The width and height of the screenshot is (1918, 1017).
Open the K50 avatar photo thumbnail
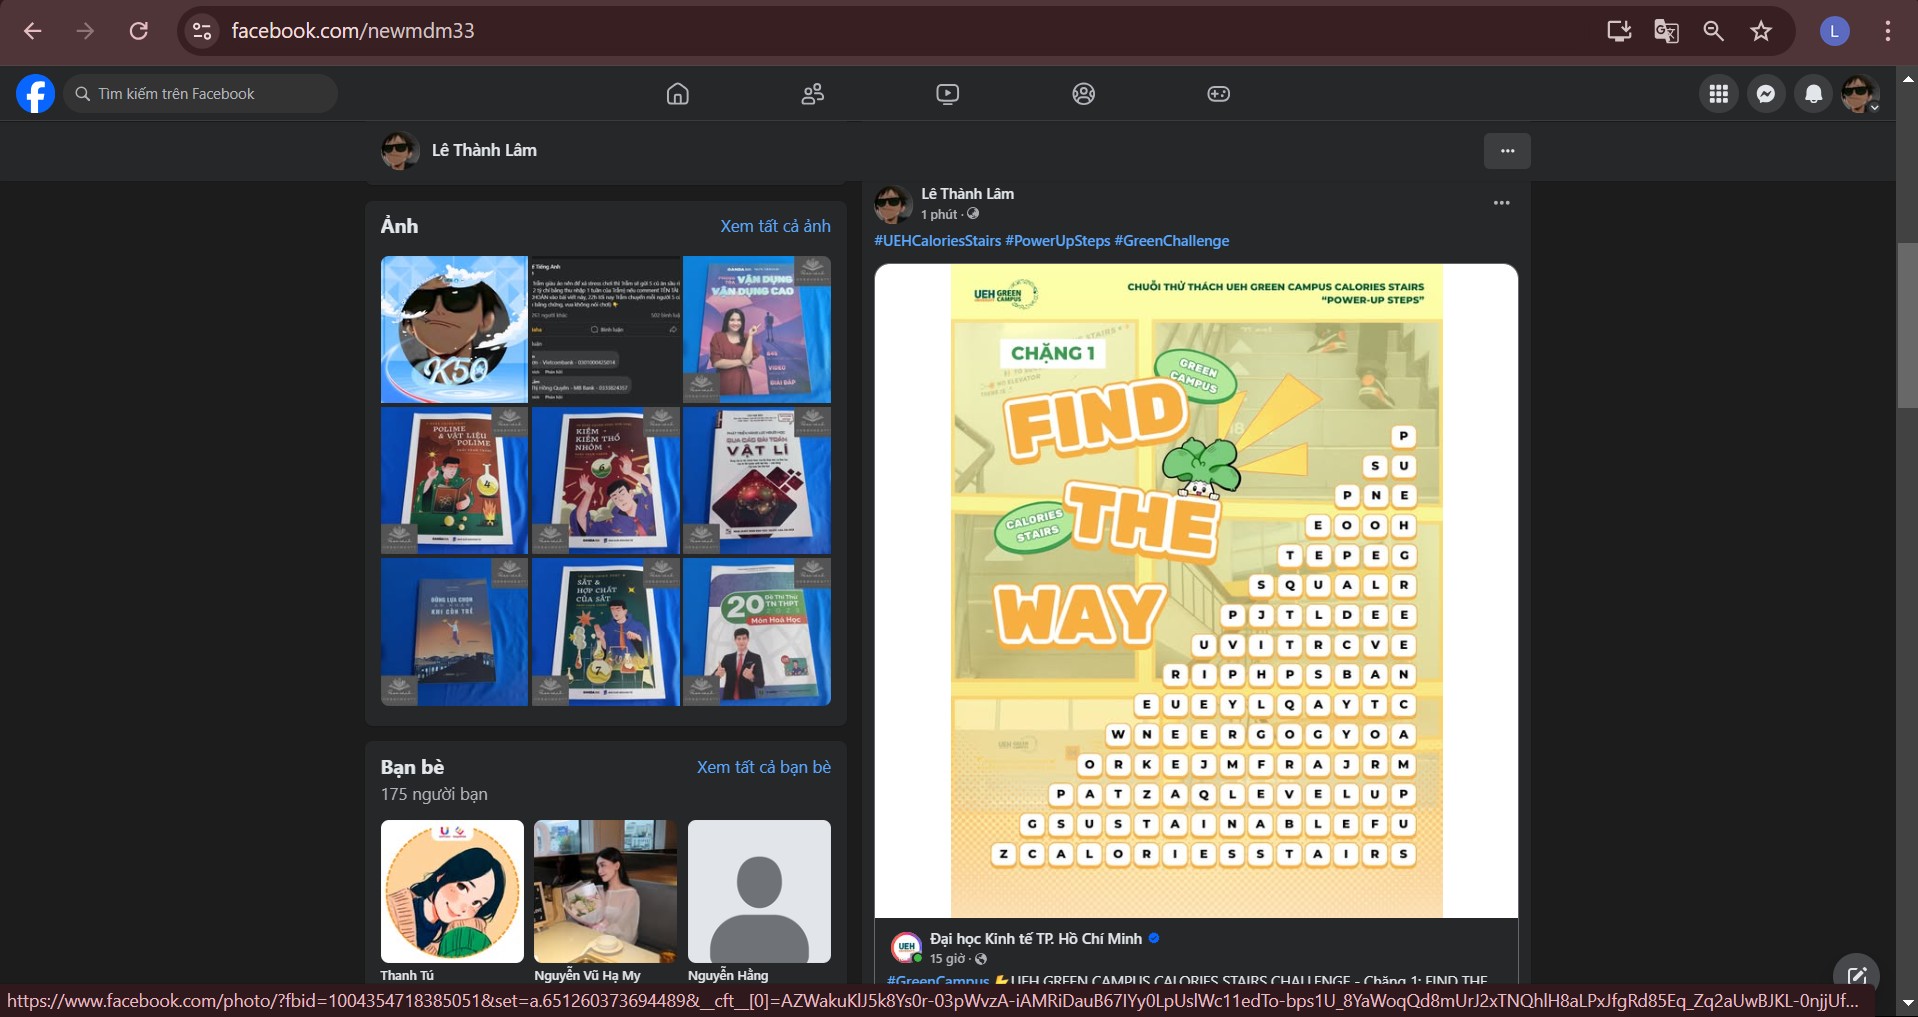[454, 329]
